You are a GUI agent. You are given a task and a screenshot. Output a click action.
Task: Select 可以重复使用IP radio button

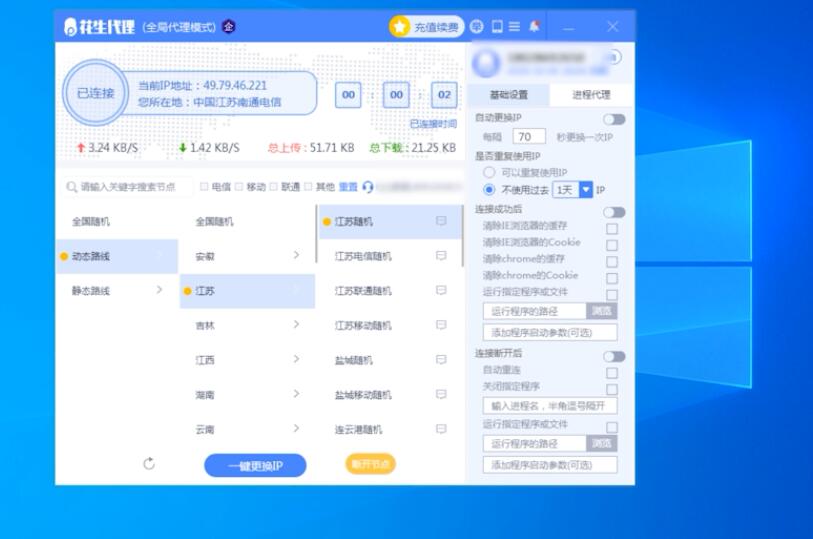tap(489, 172)
